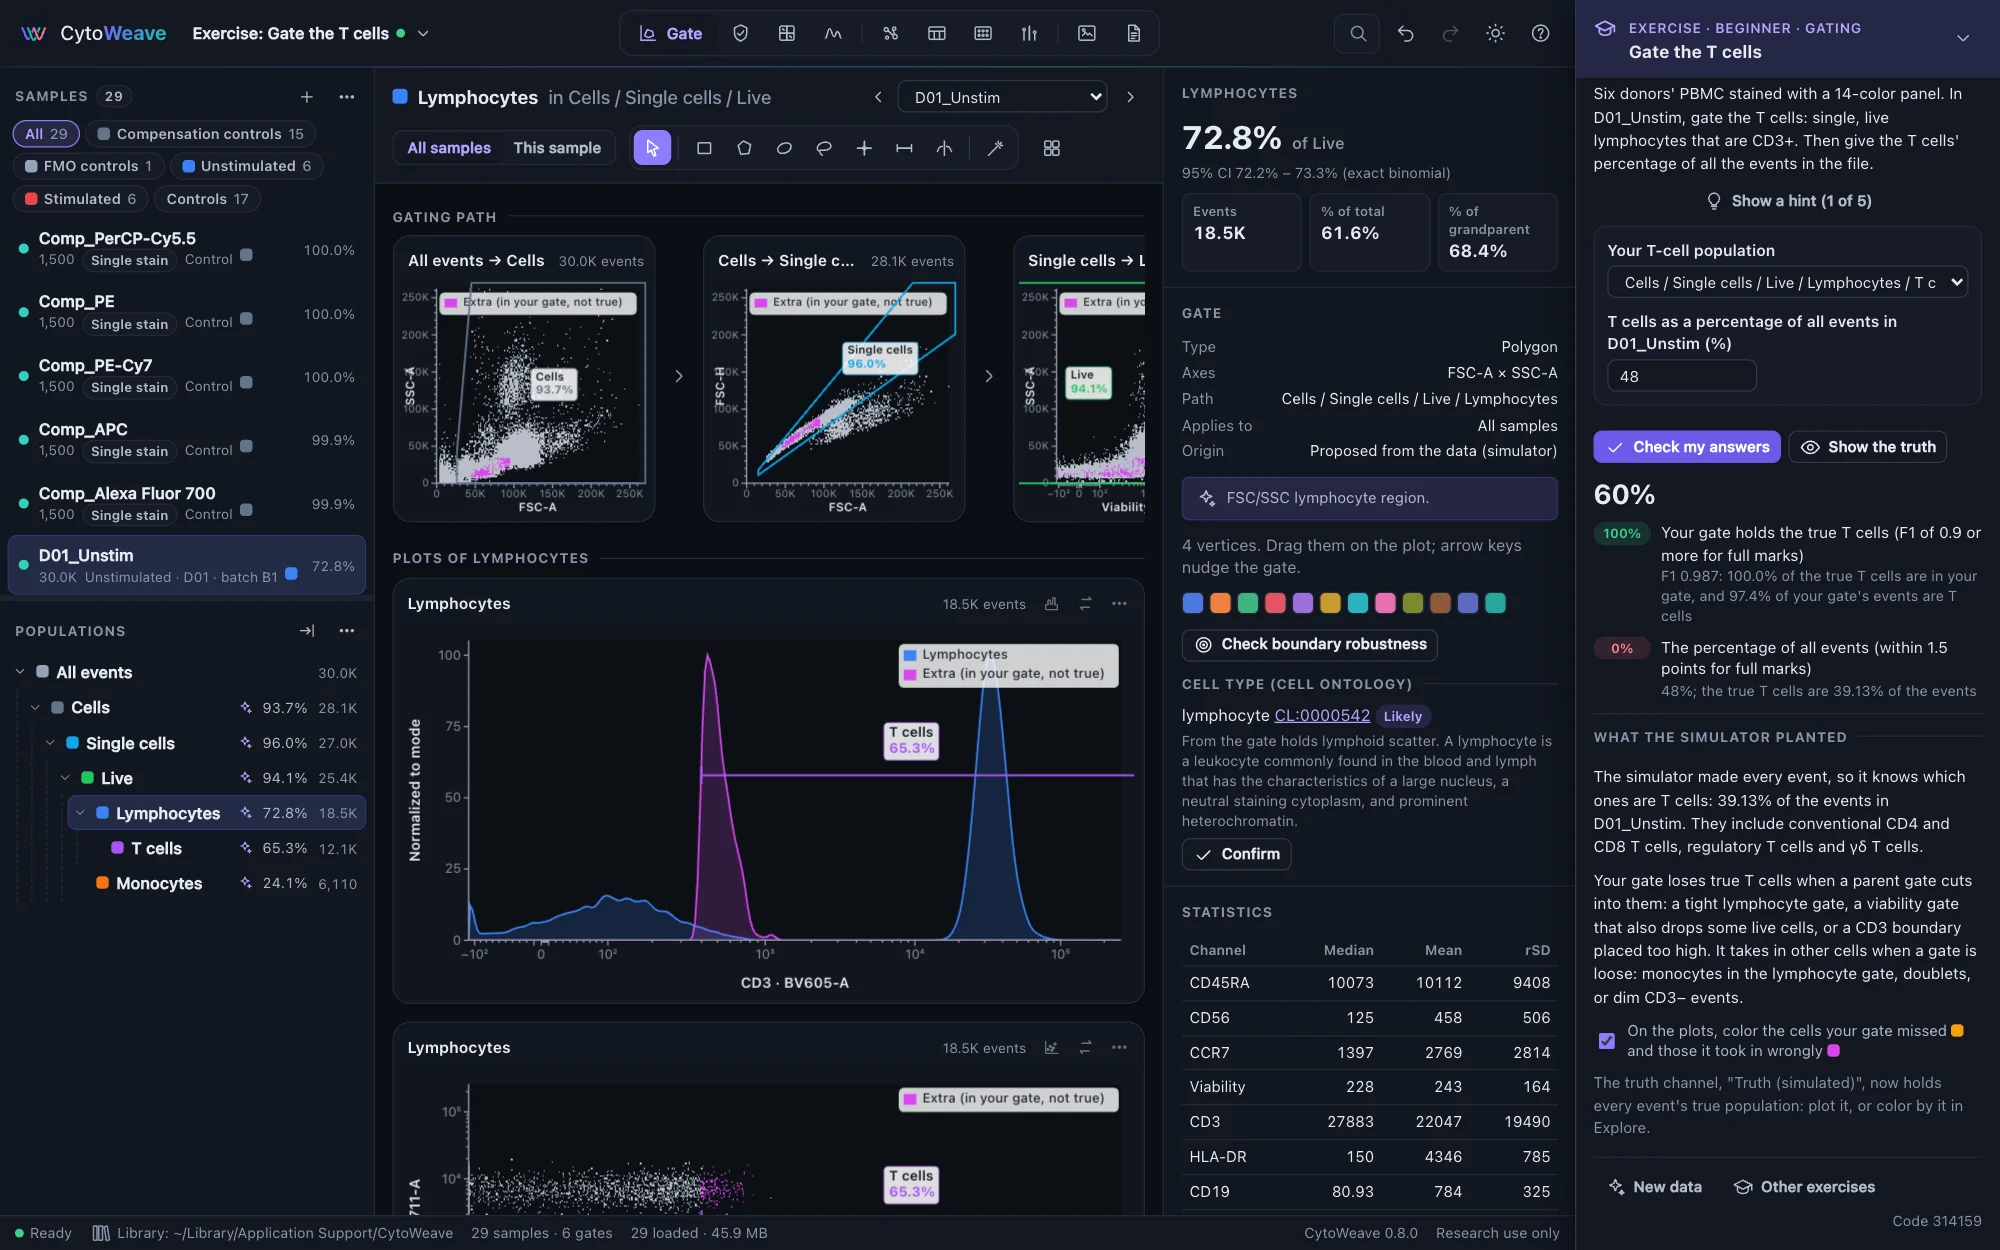This screenshot has width=2000, height=1250.
Task: Open the D01_Unstim sample dropdown
Action: [1002, 97]
